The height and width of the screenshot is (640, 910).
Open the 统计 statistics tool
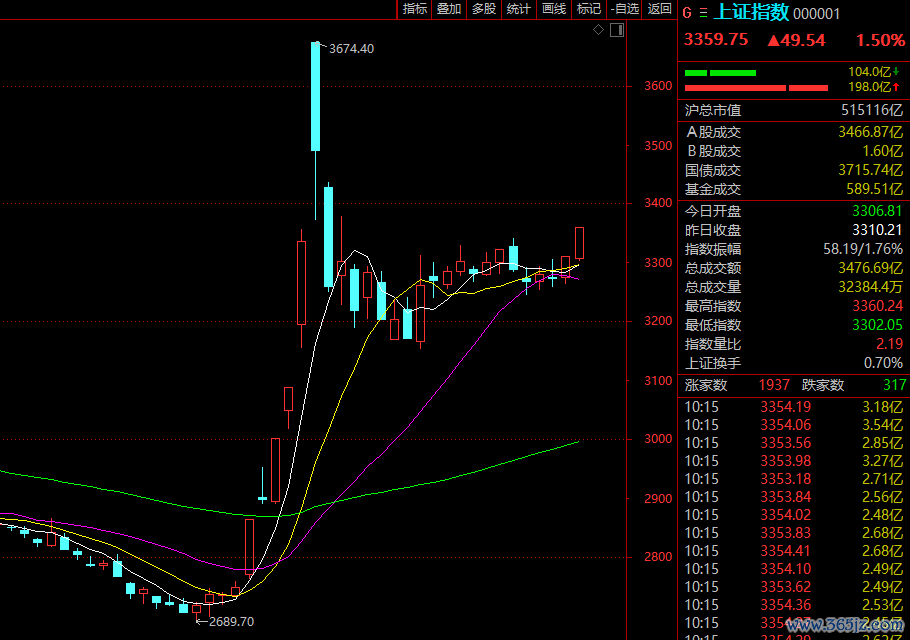[x=518, y=9]
